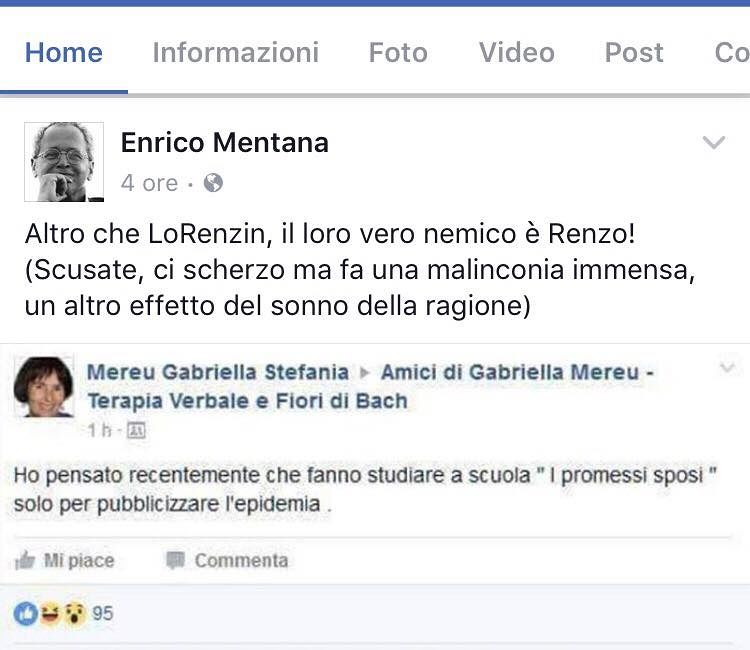Click the wow face reaction icon

click(73, 613)
